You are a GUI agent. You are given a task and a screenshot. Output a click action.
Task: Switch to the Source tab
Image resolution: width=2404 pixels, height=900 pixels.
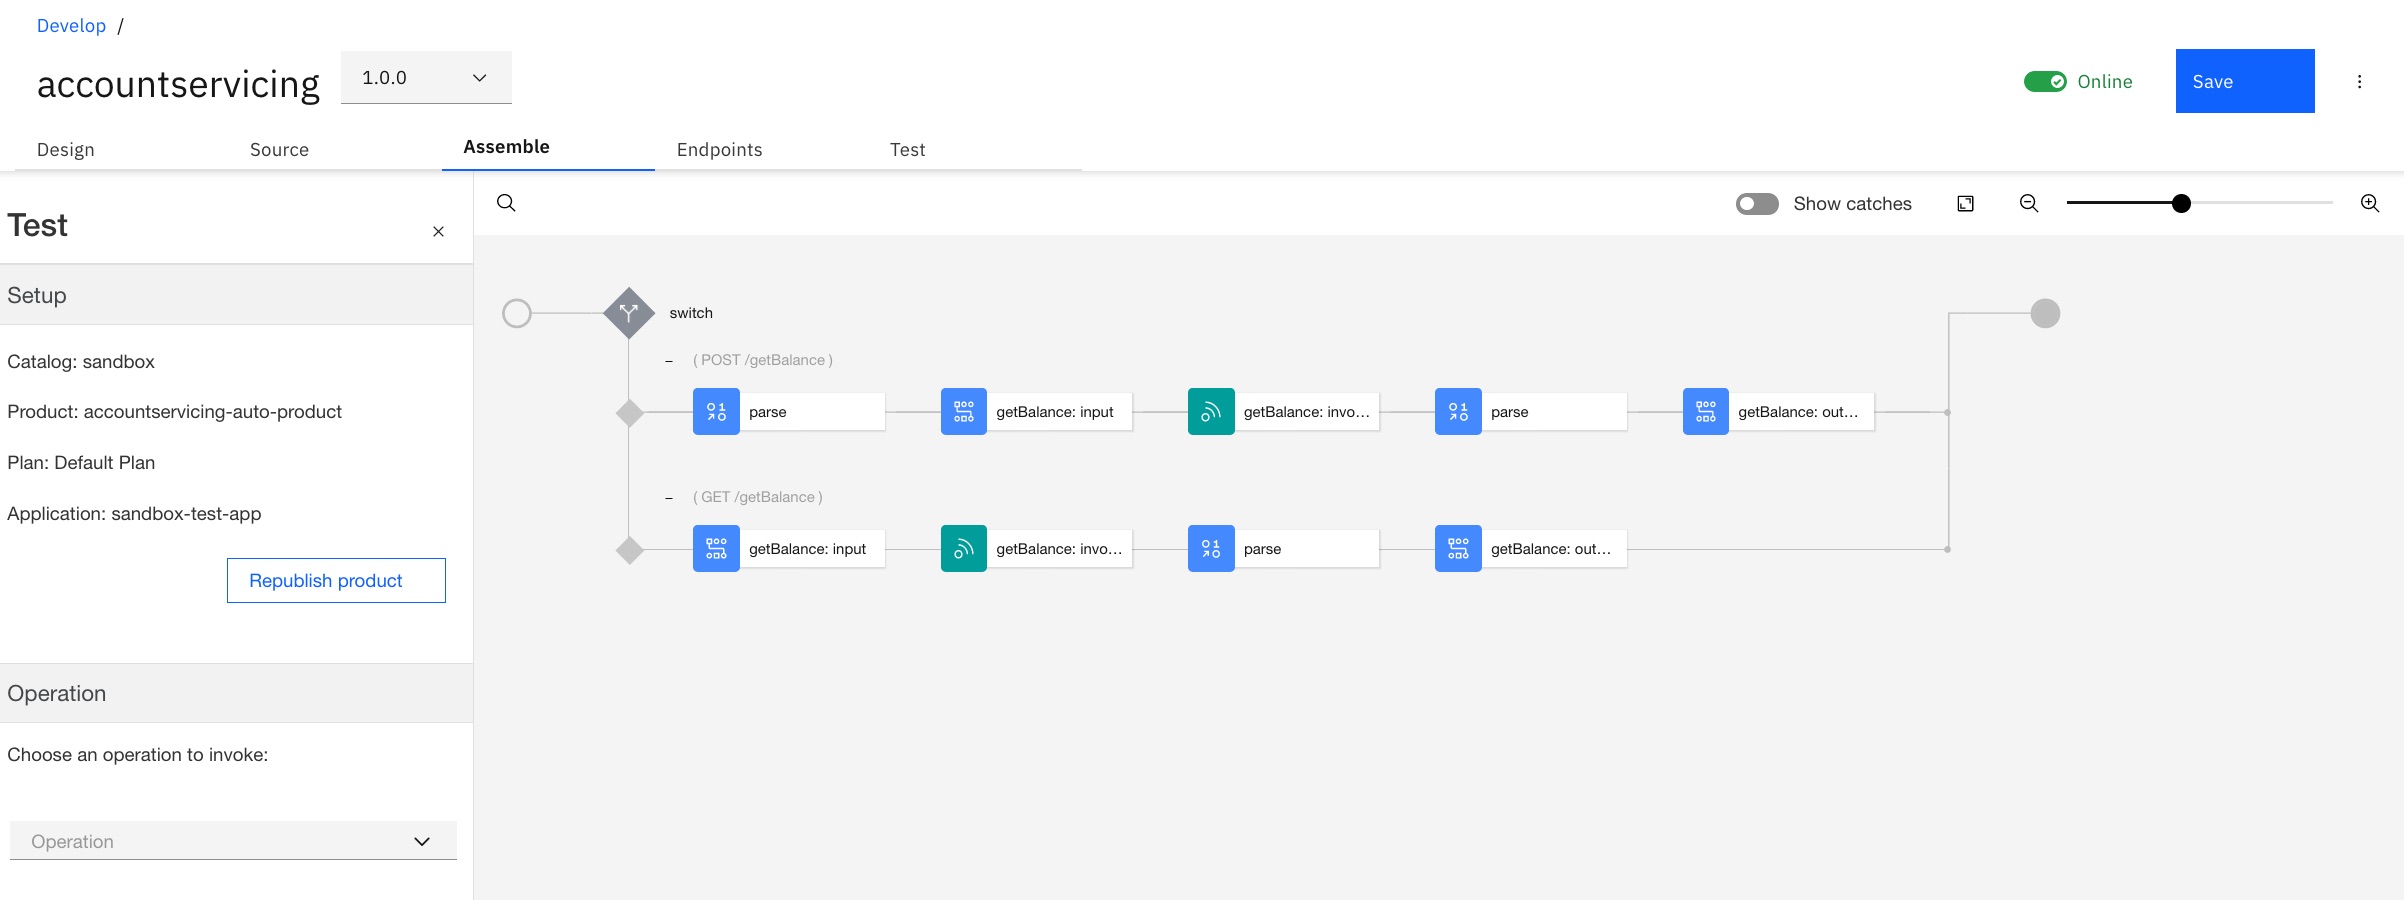pos(279,150)
